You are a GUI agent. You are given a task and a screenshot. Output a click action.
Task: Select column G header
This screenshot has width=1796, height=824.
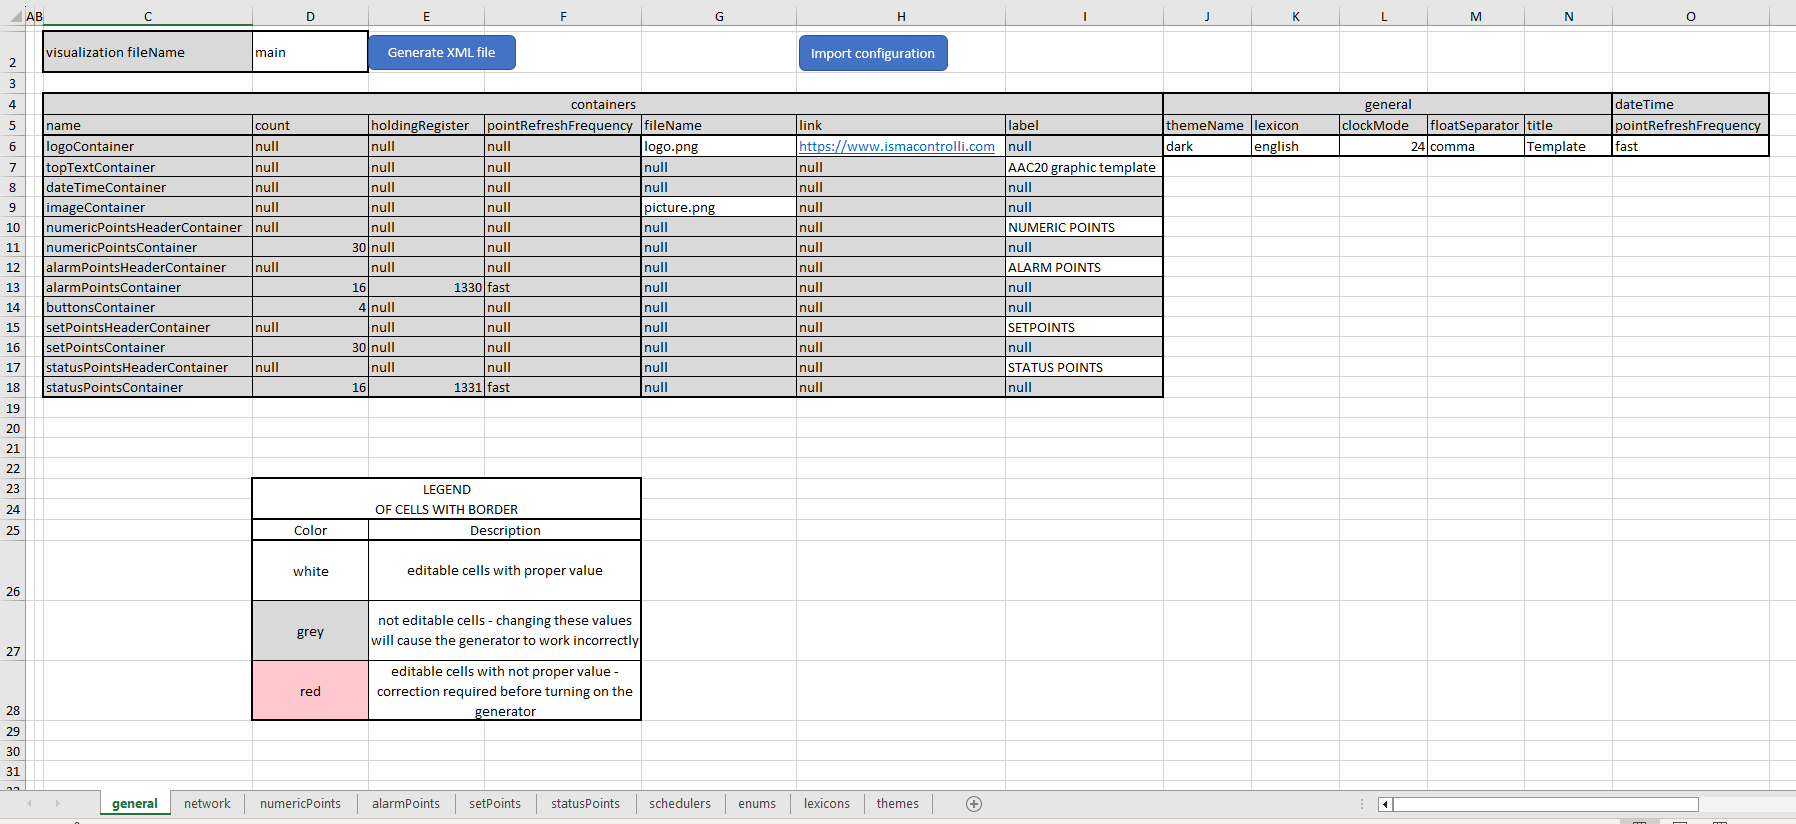[x=719, y=17]
